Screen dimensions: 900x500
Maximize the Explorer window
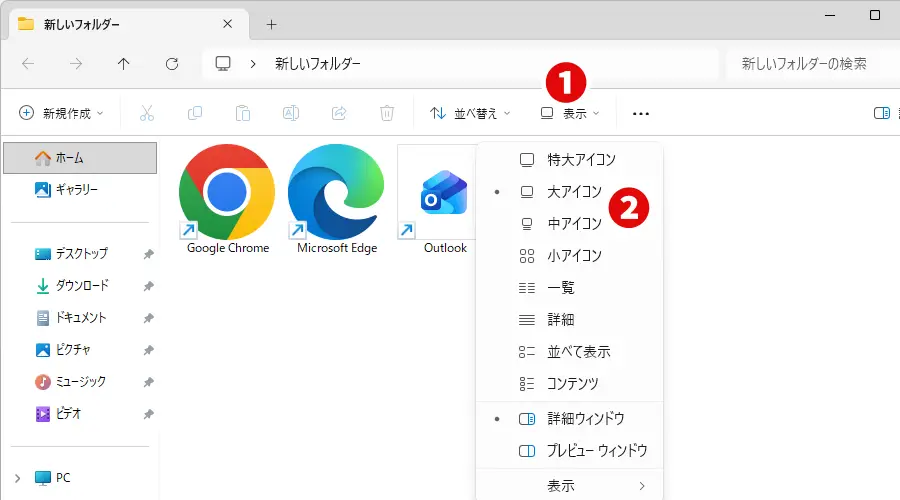pyautogui.click(x=875, y=15)
